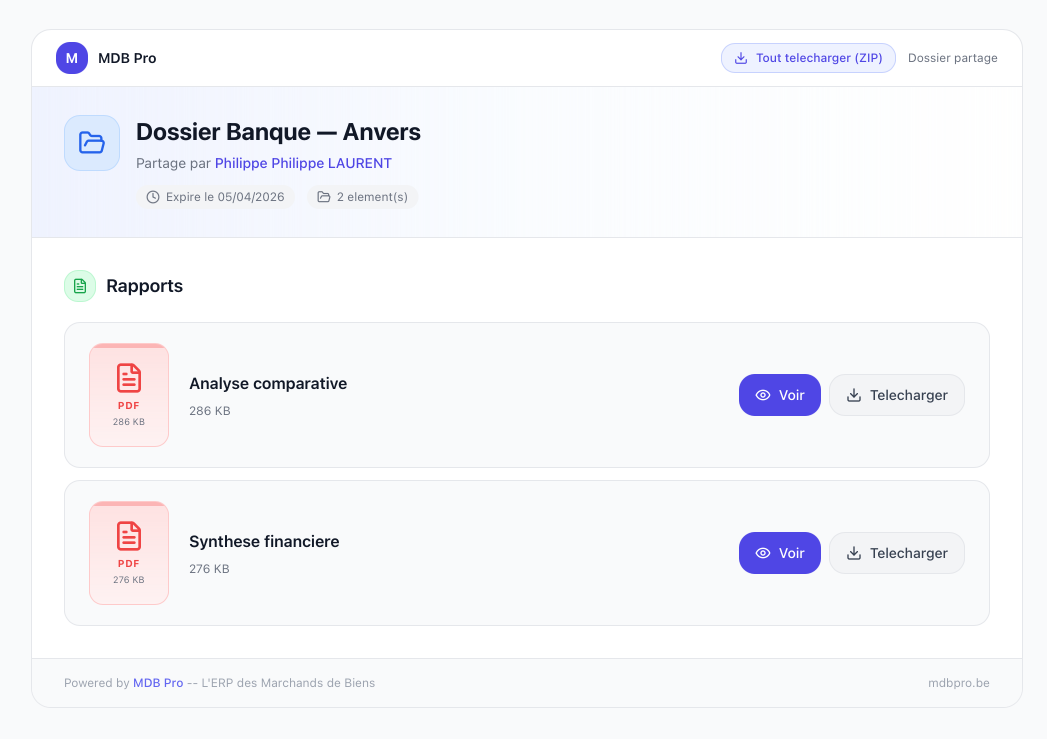Select the green Rapports document icon
This screenshot has width=1047, height=739.
(x=79, y=286)
